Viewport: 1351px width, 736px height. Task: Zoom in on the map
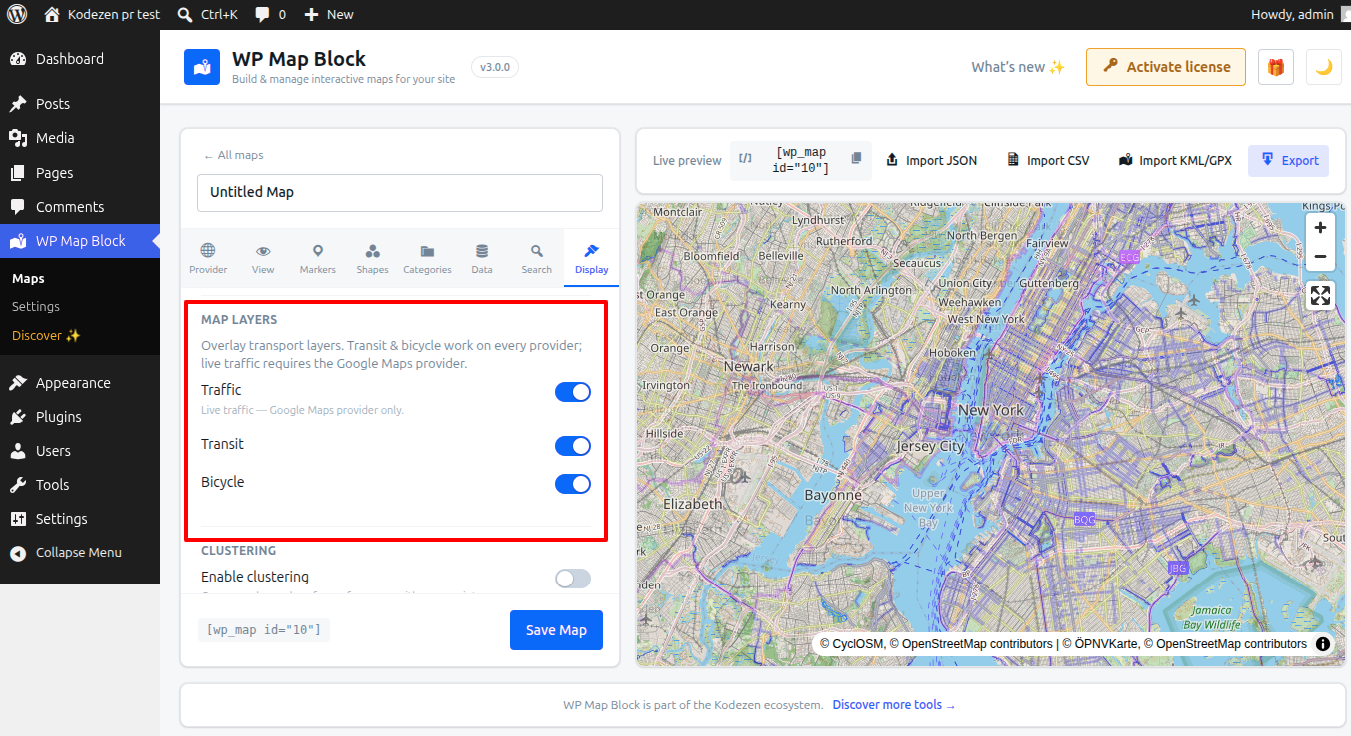pos(1321,228)
